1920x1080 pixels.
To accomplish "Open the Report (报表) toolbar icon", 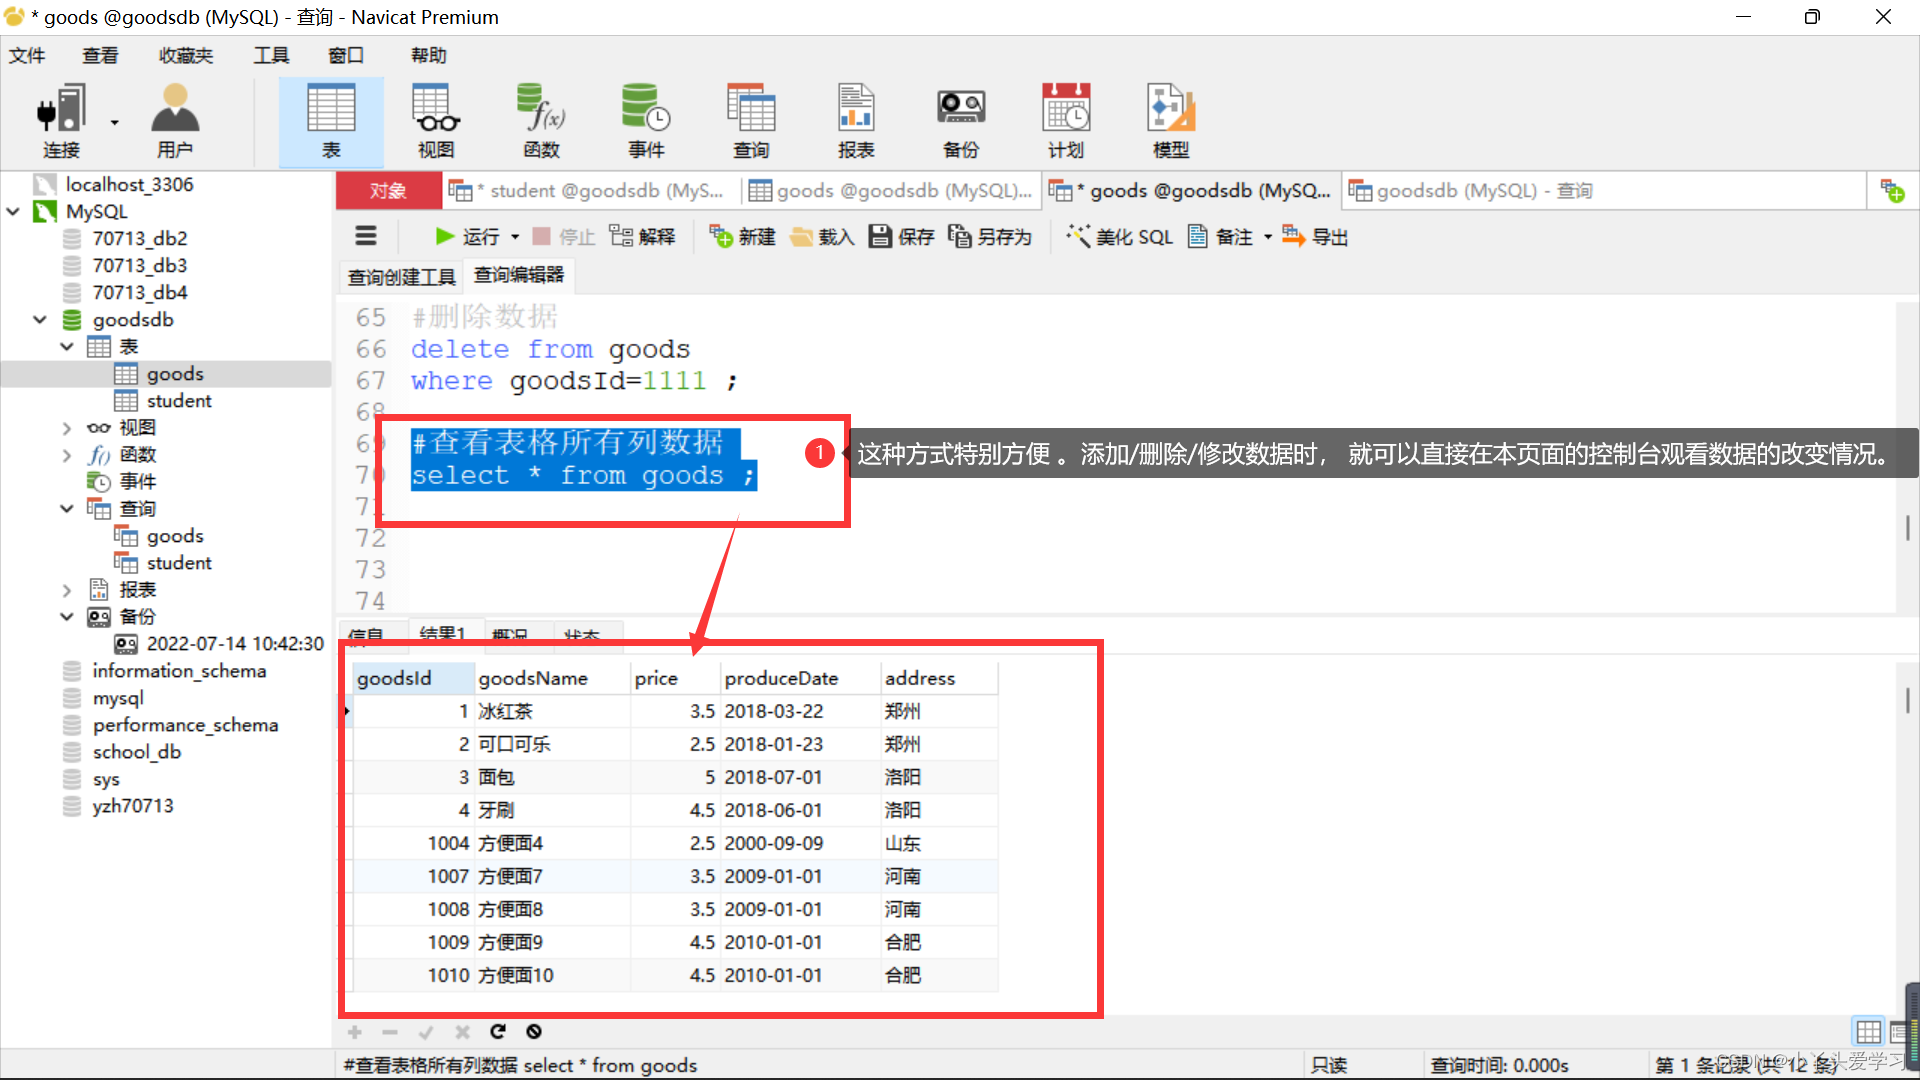I will click(x=856, y=121).
